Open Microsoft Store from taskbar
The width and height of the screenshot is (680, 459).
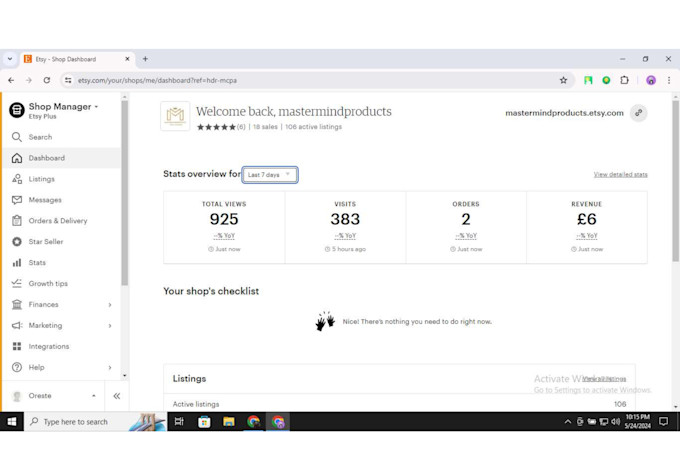[204, 422]
